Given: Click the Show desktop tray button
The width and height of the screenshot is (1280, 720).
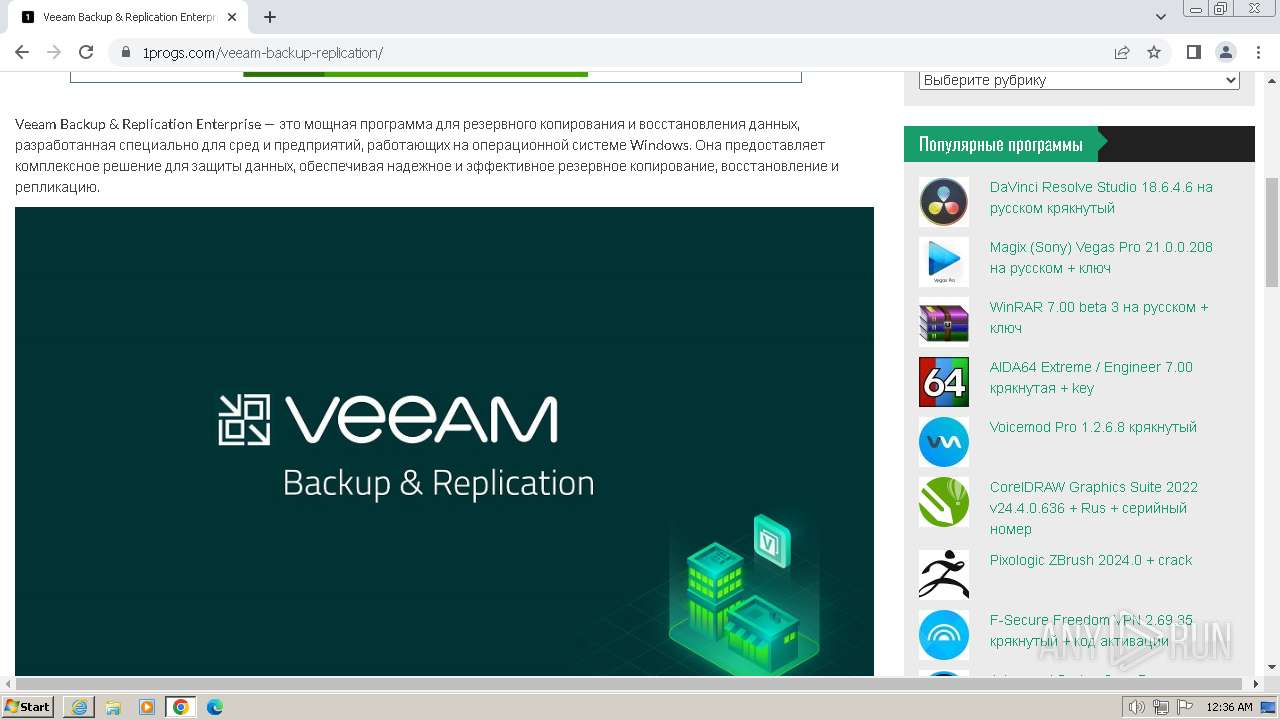Looking at the screenshot, I should (x=1269, y=707).
